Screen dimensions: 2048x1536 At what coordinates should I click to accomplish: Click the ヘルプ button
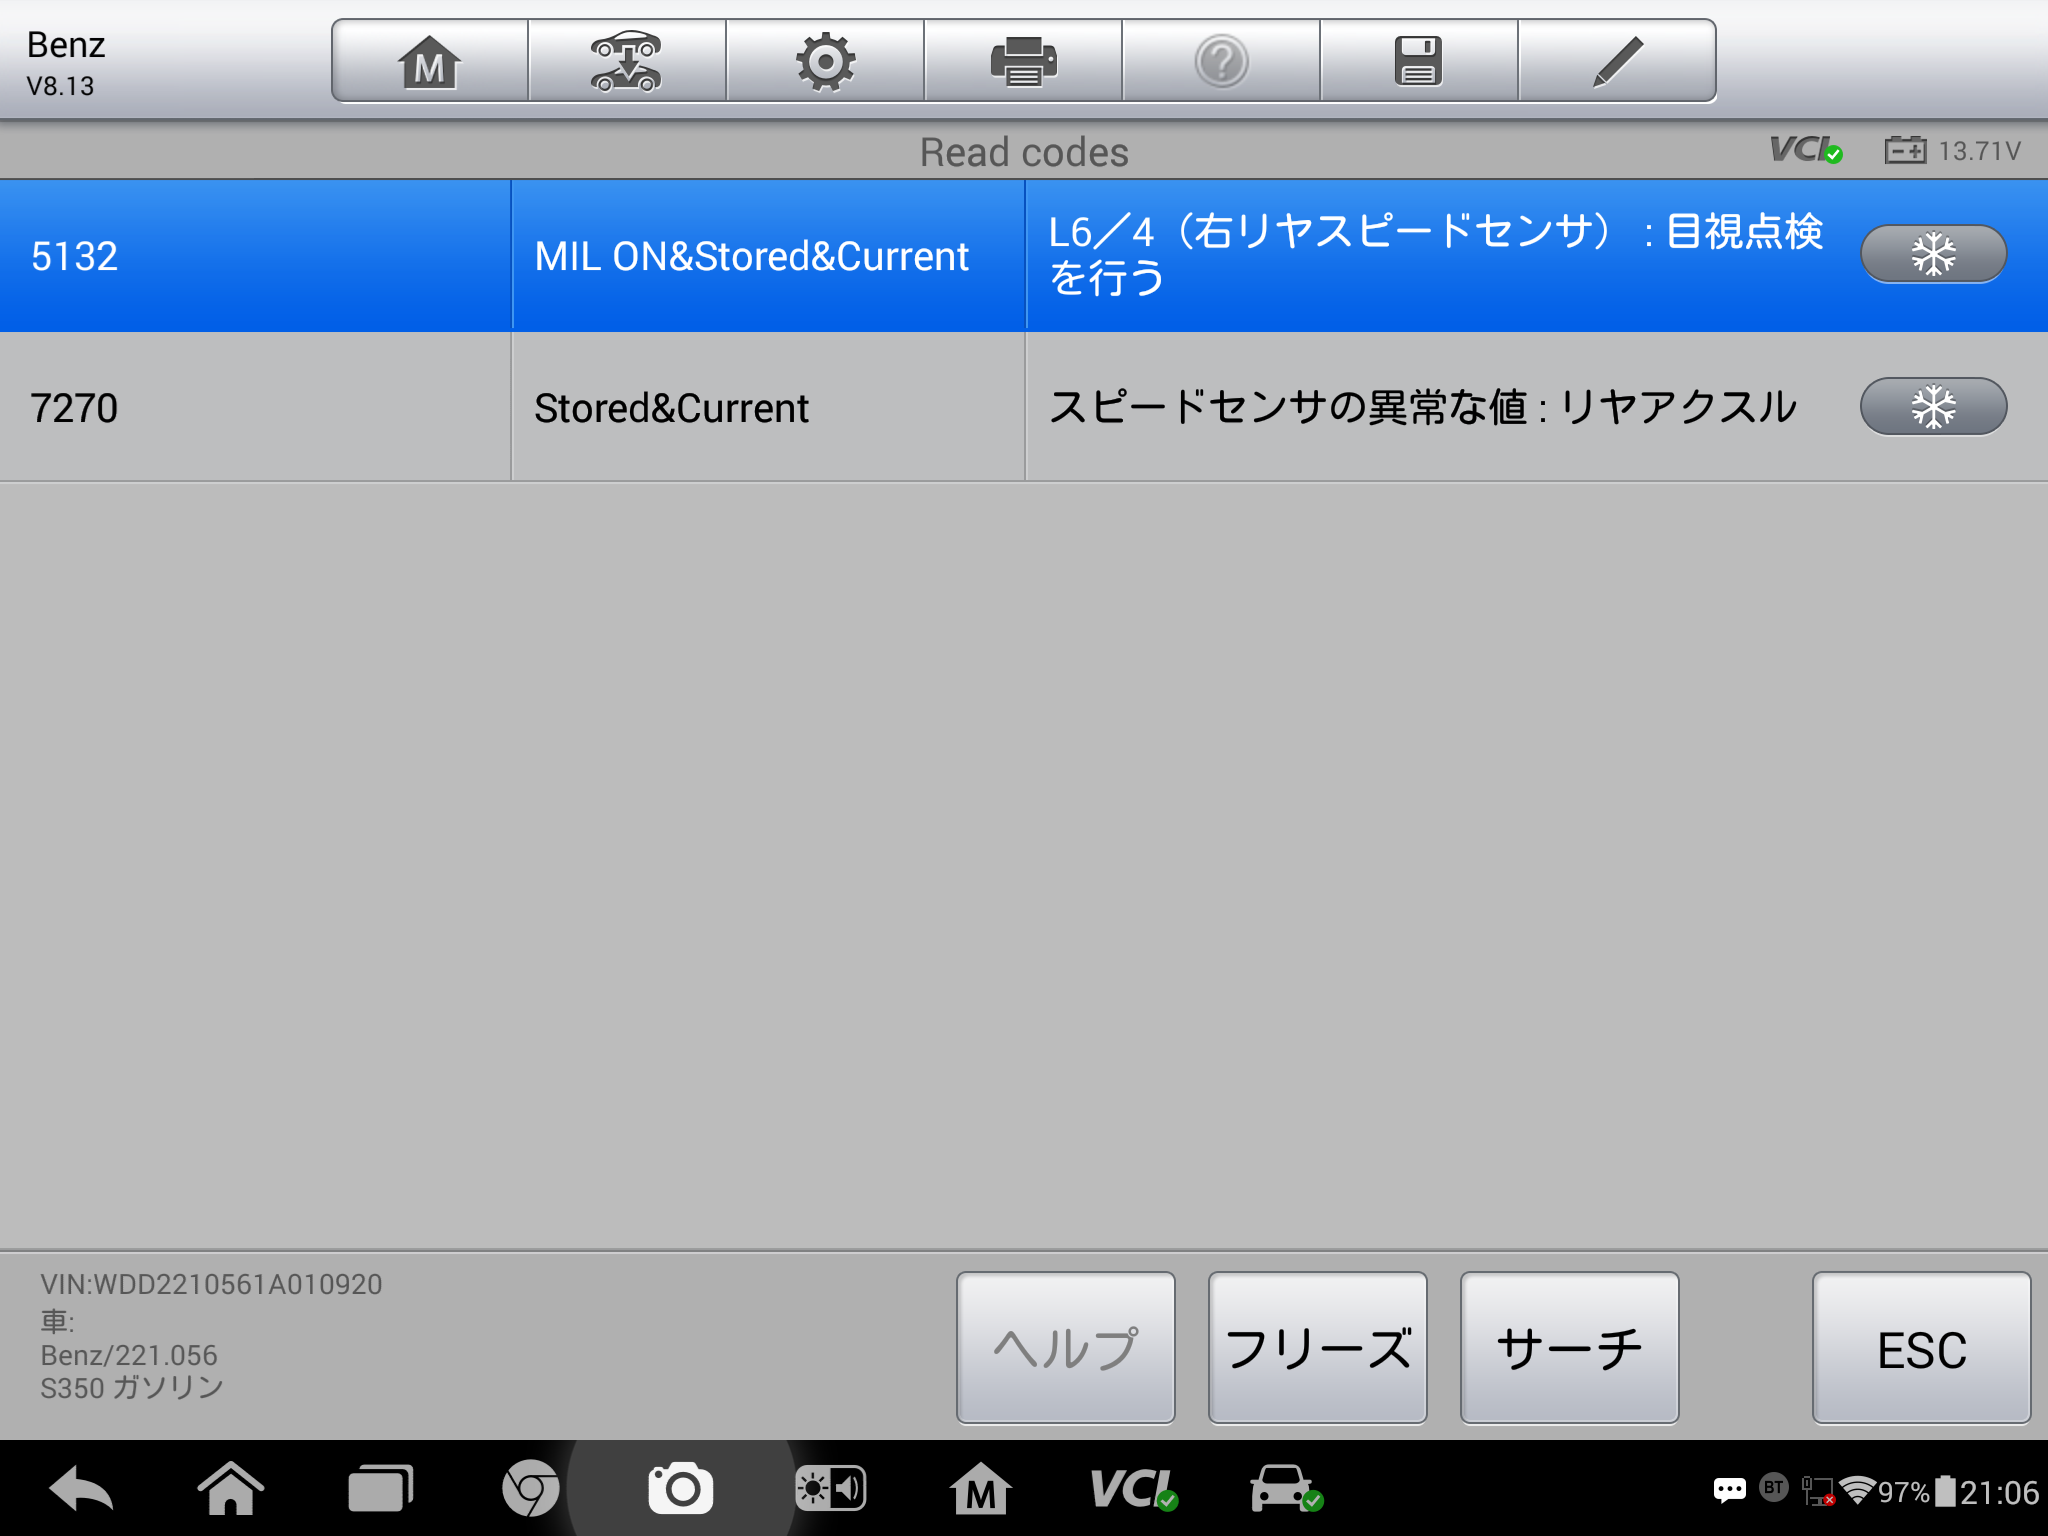1066,1347
